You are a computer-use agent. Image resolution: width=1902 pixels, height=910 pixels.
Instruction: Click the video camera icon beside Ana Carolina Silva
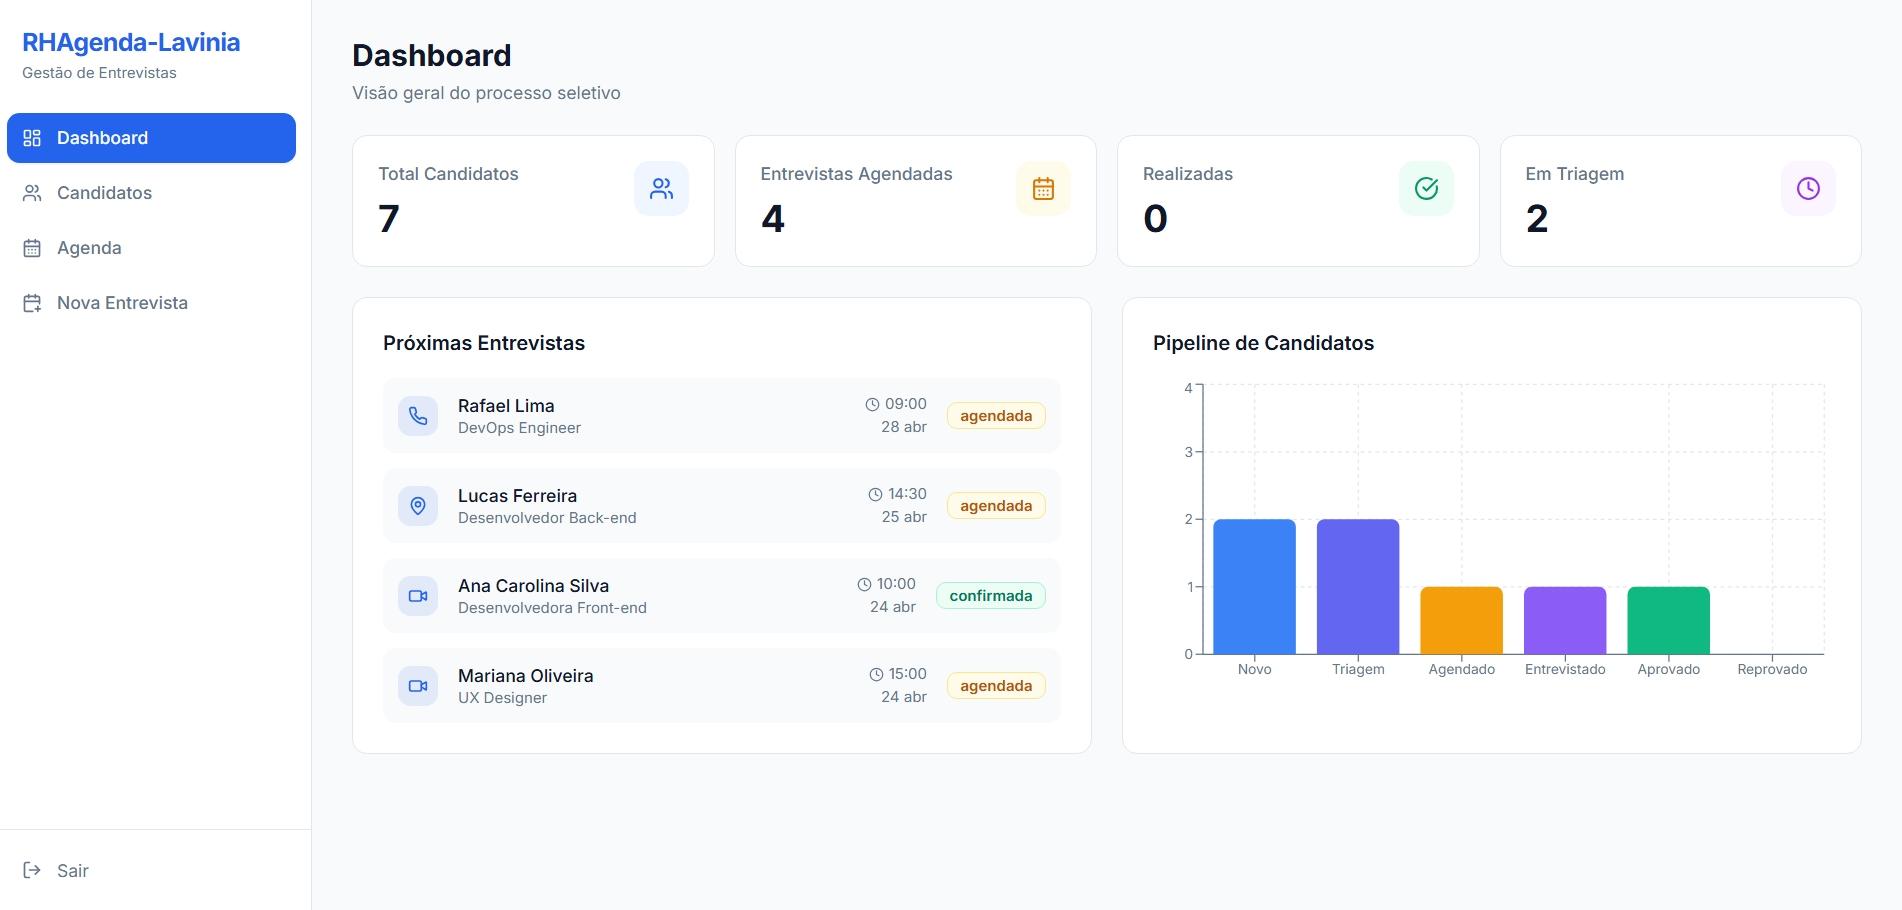click(x=418, y=596)
